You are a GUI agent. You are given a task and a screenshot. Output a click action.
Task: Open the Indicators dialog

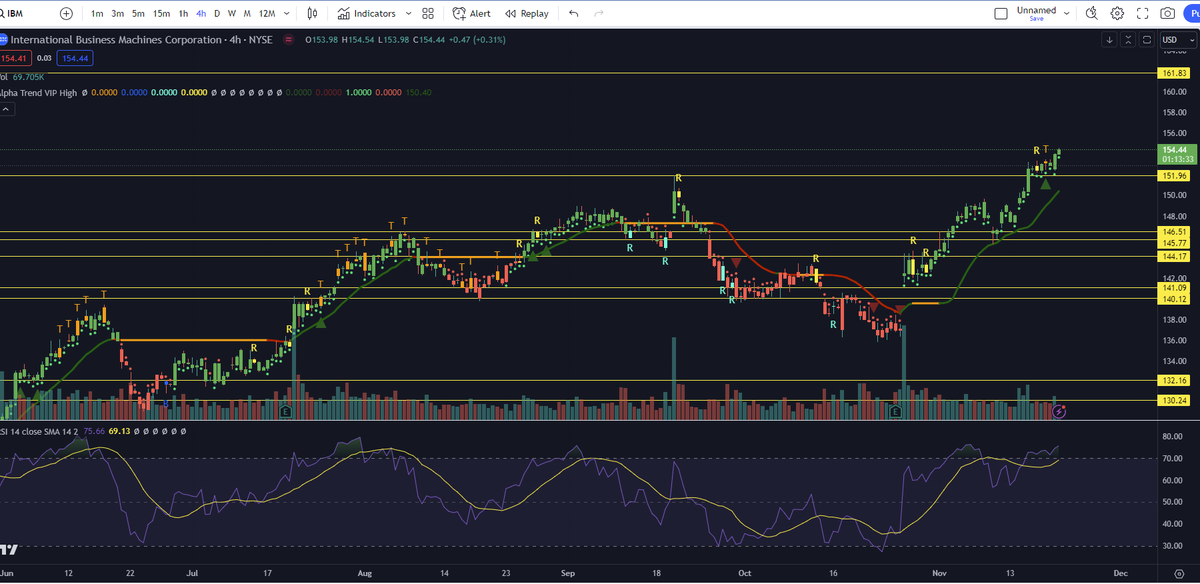click(367, 14)
